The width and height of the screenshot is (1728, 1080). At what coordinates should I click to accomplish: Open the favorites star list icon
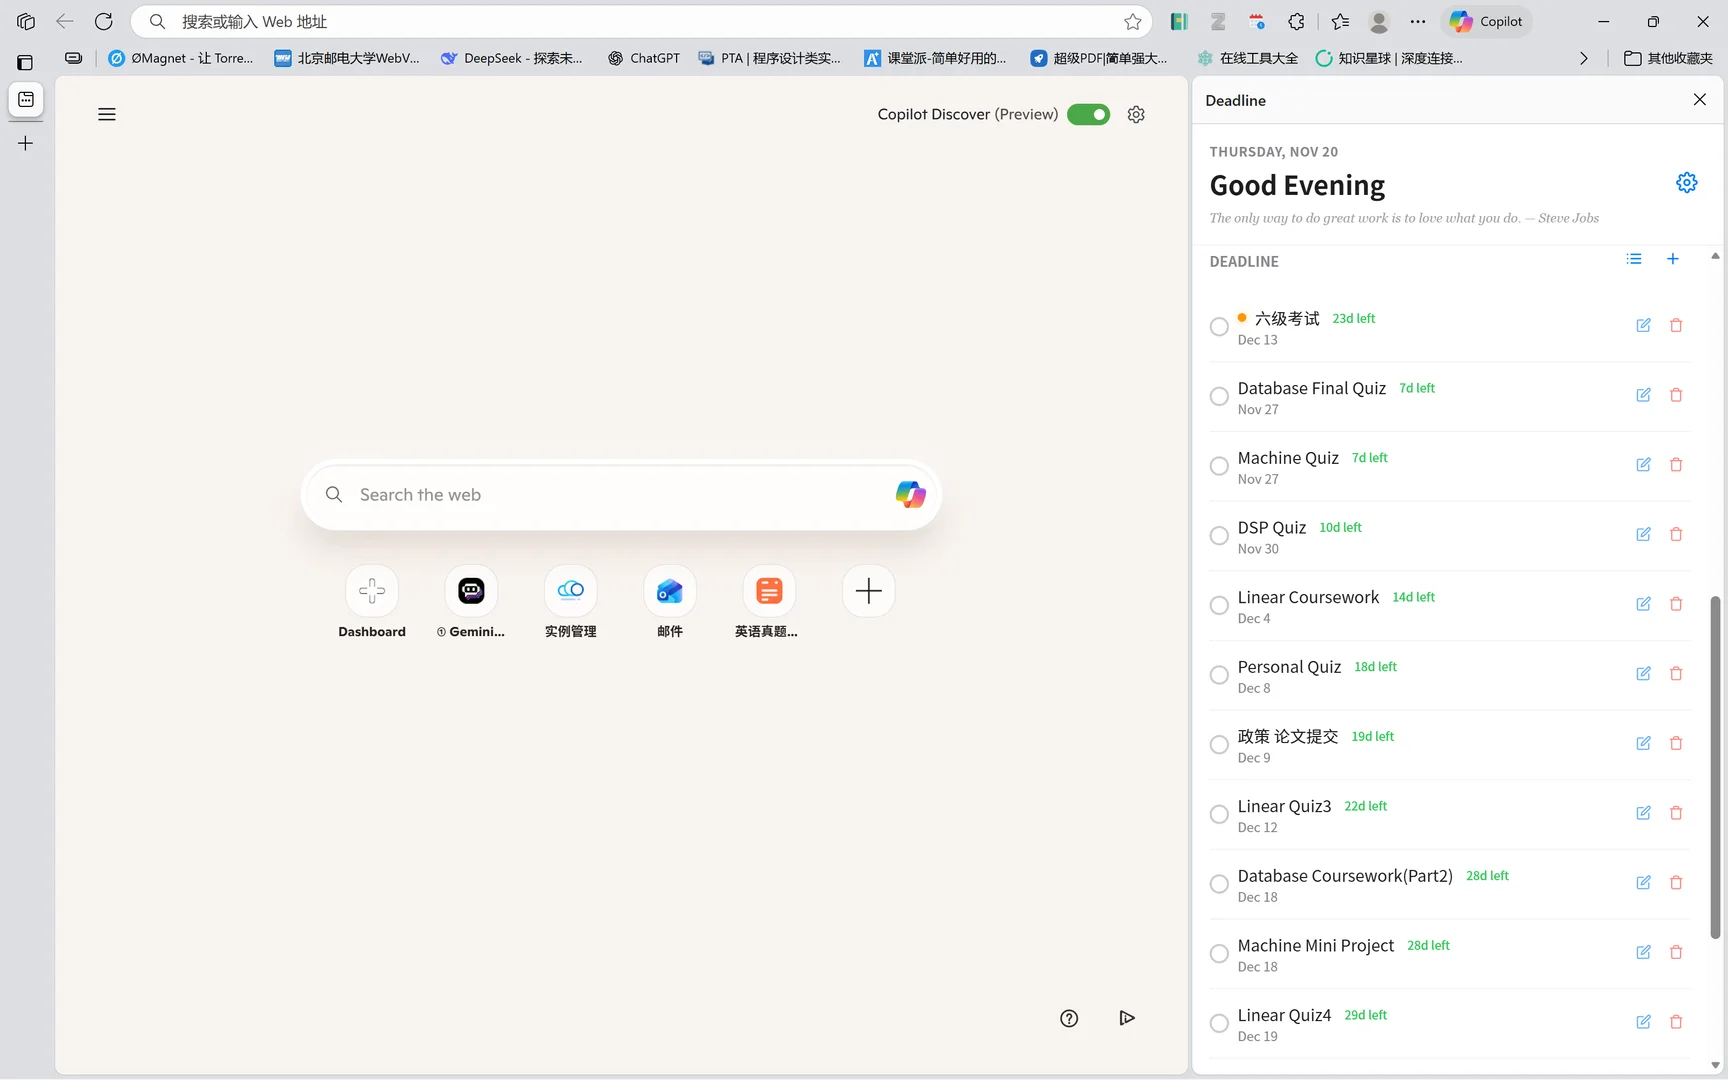[1340, 21]
